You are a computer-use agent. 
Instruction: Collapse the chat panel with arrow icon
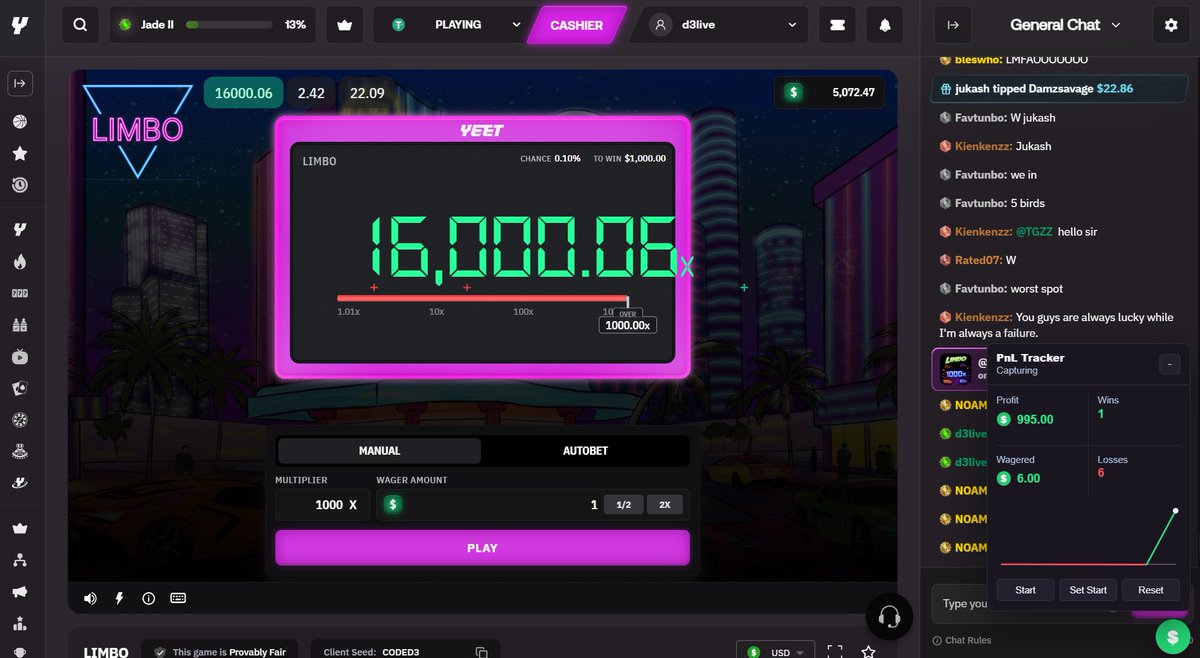coord(953,25)
